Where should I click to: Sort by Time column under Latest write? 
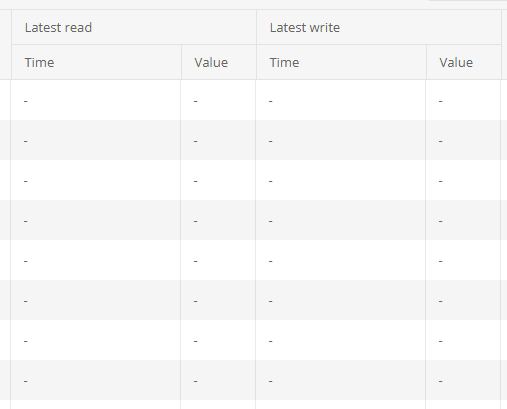(x=341, y=62)
